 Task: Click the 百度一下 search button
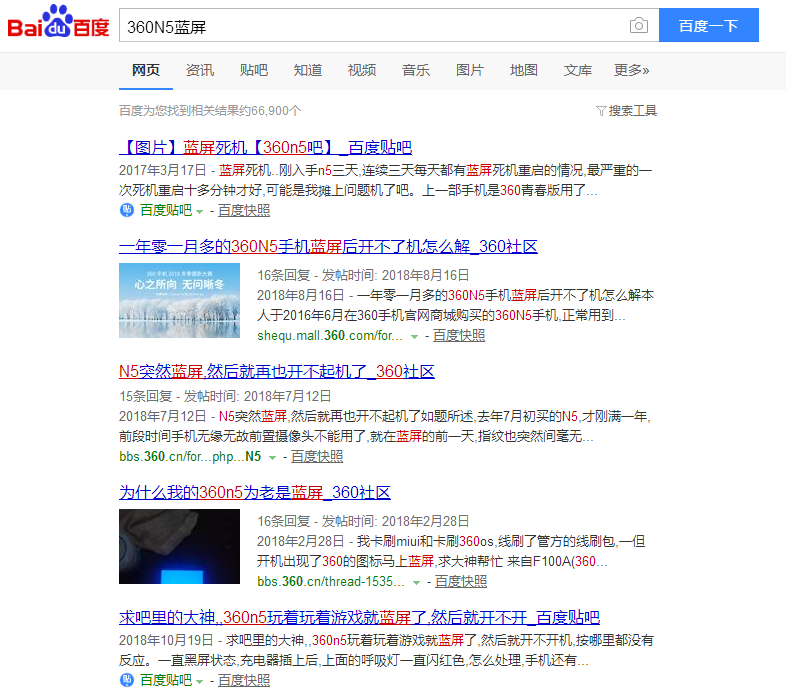(x=708, y=25)
